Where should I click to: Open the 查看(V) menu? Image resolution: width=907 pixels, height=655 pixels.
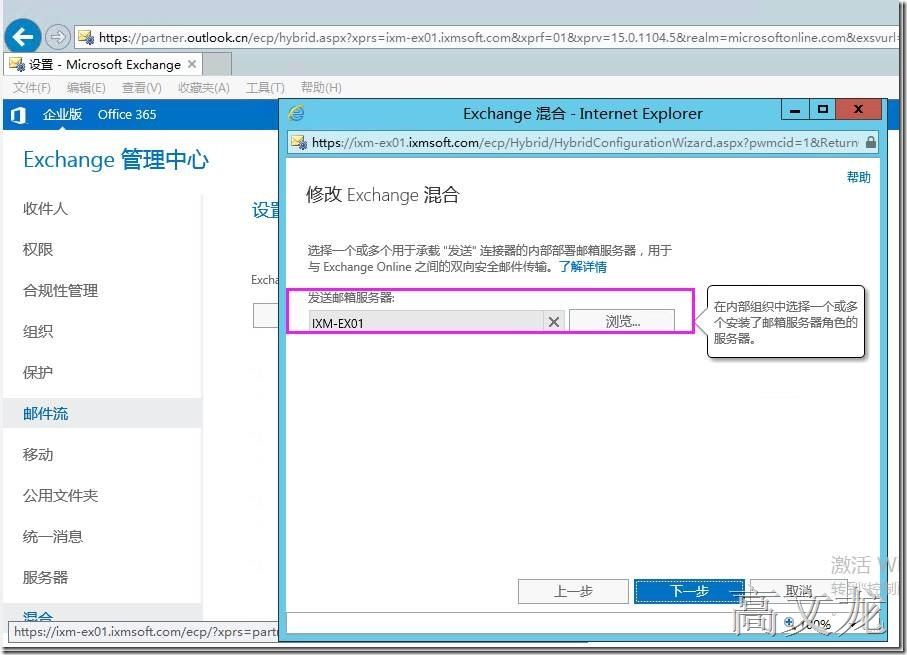(x=141, y=87)
